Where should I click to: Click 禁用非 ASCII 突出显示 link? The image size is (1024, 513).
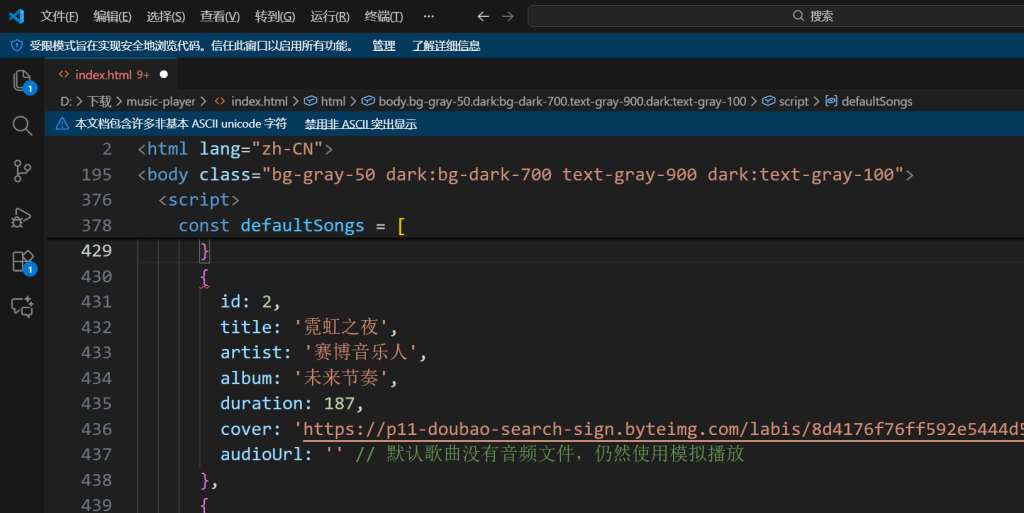tap(360, 124)
